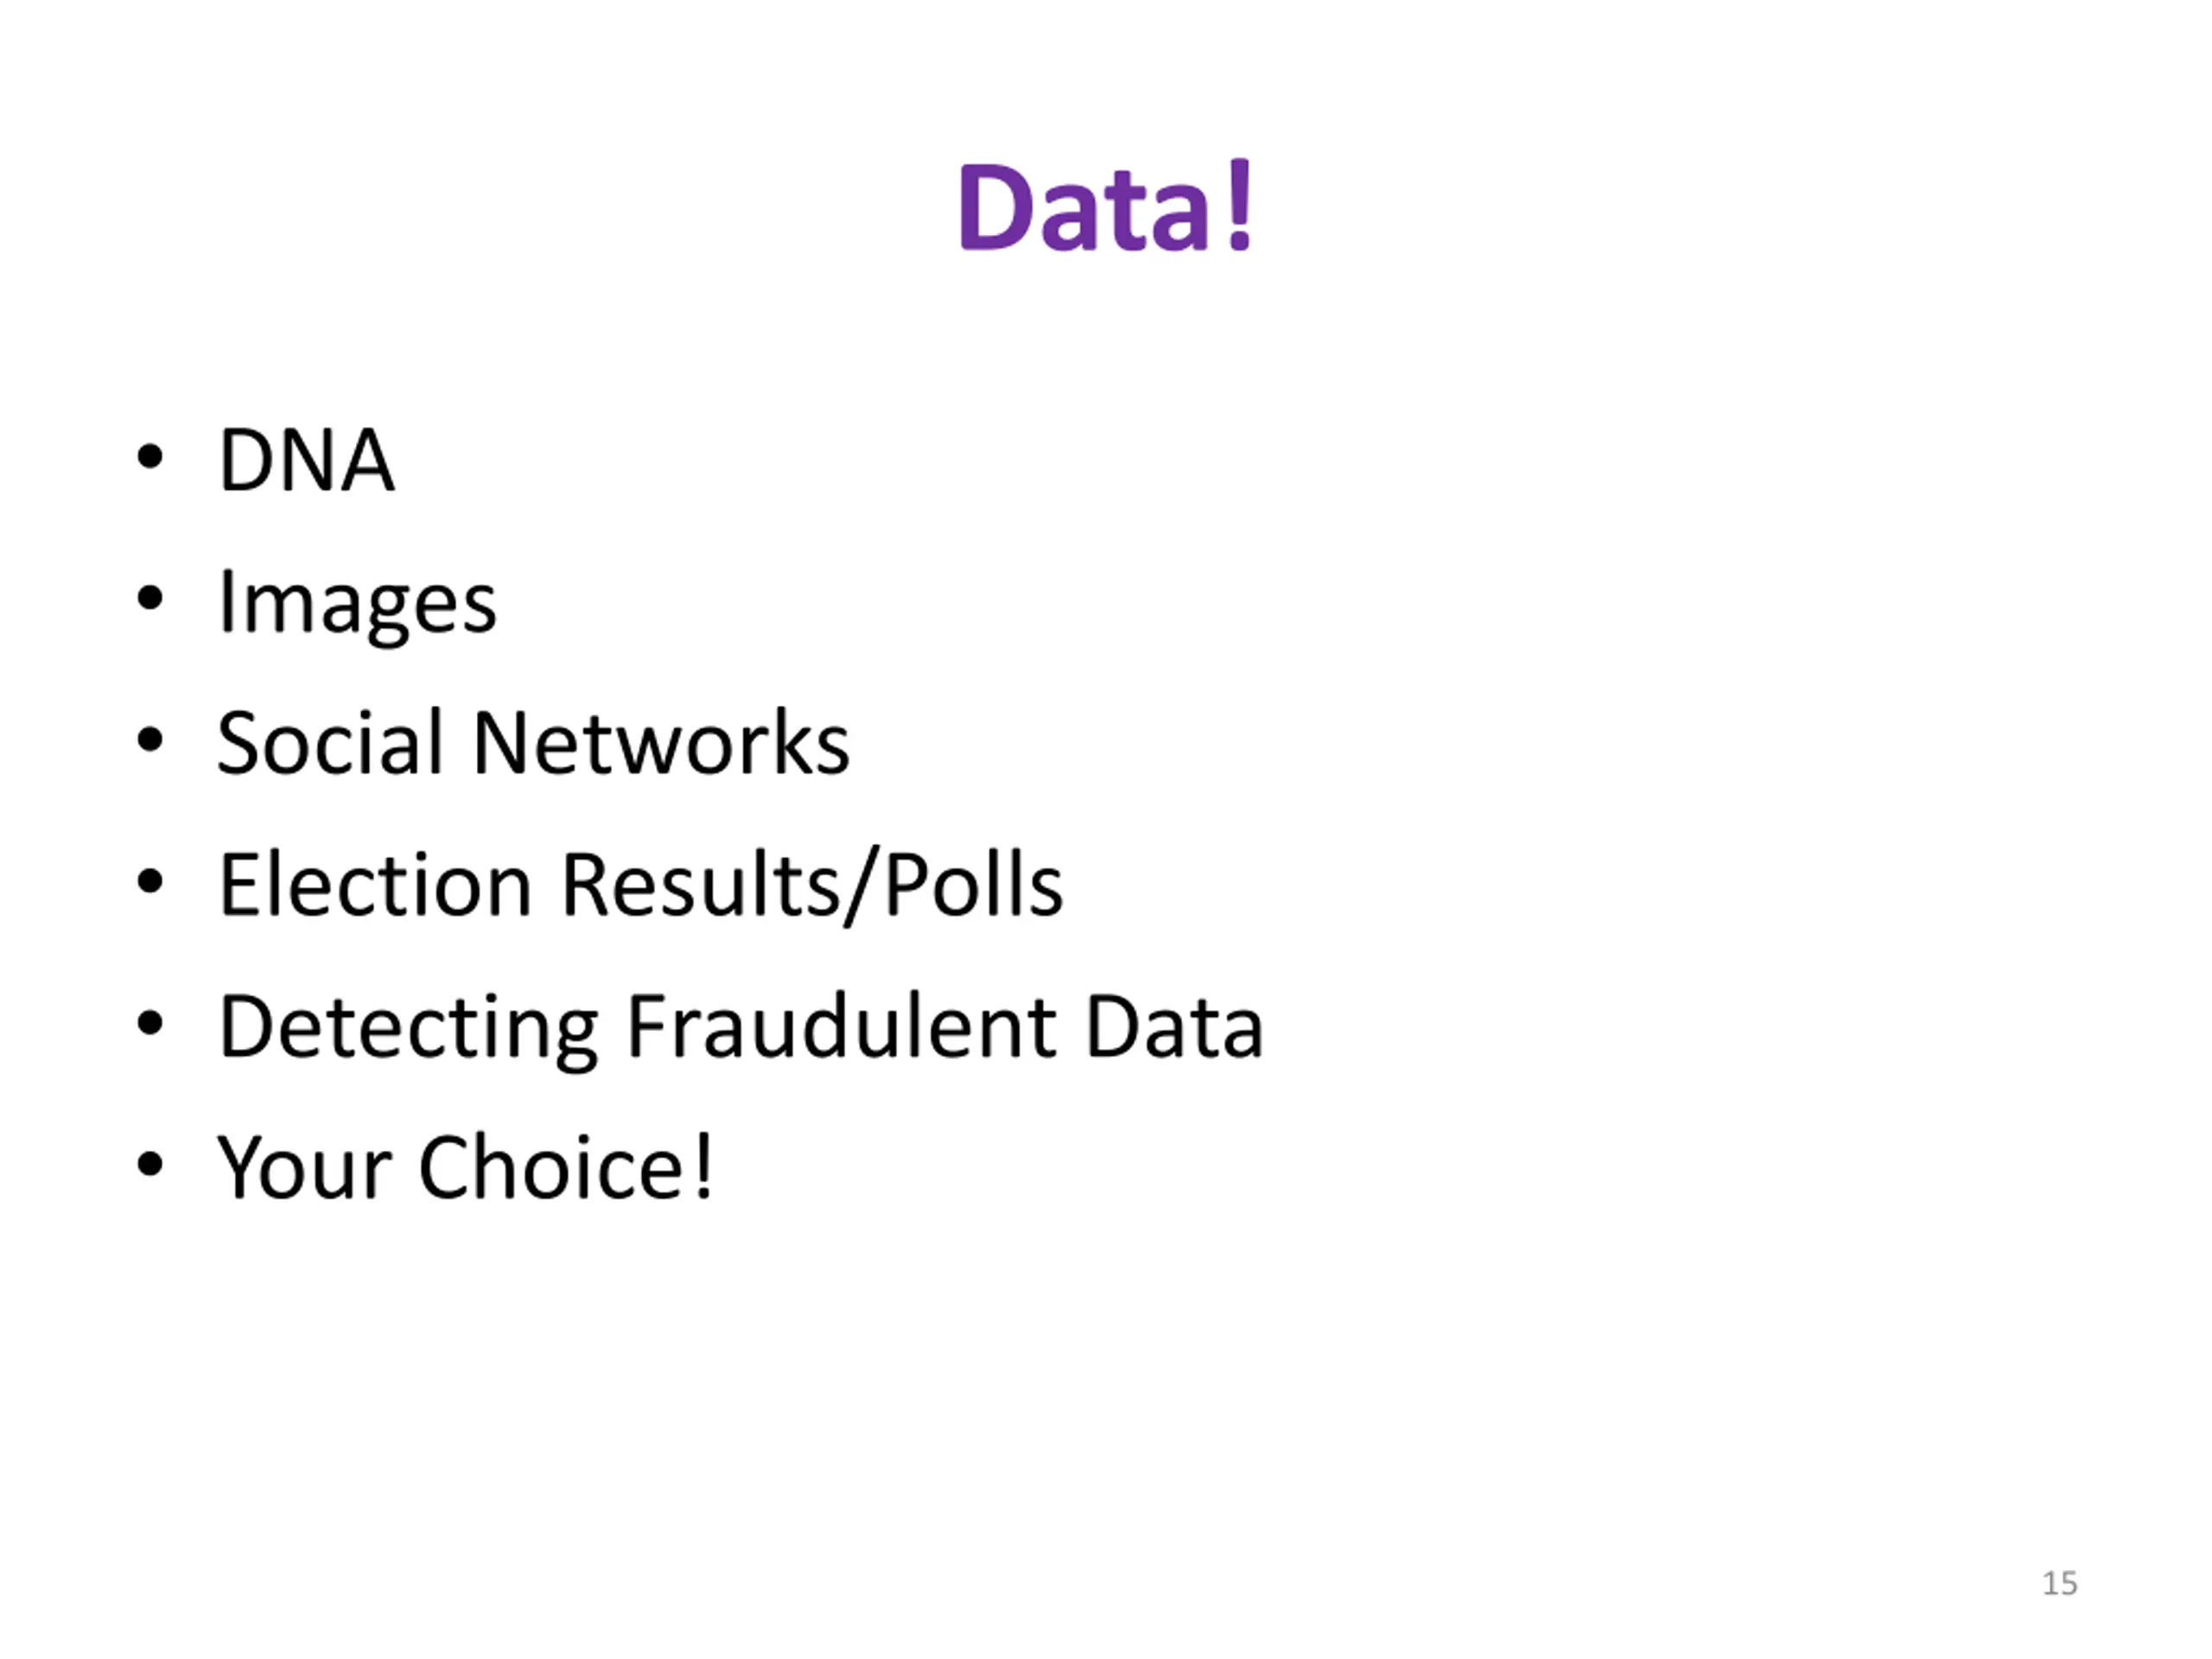
Task: Click the word "Detecting" in the fifth bullet
Action: [x=408, y=1028]
